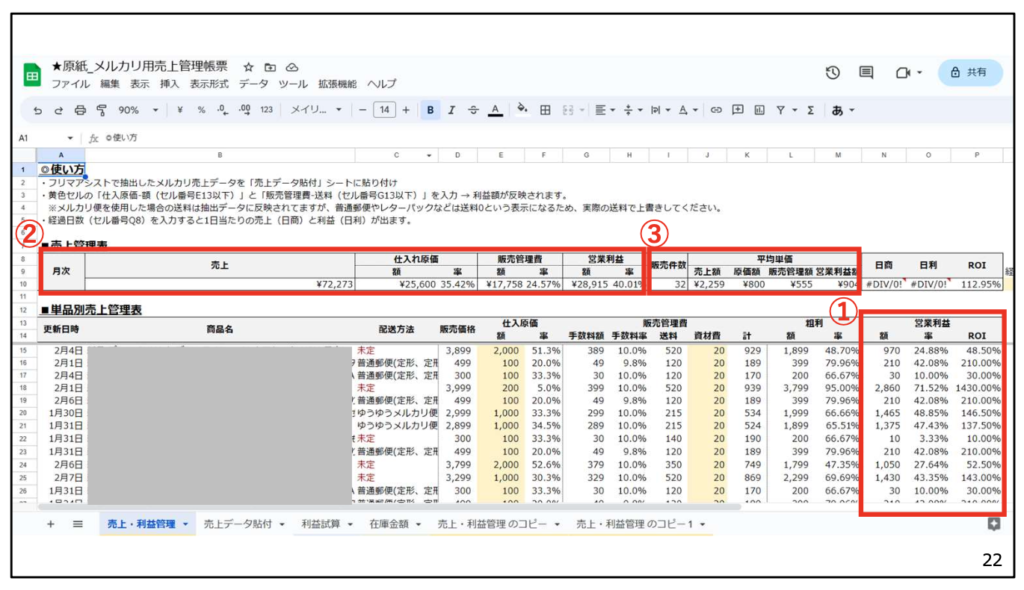Open the text color picker

tap(494, 110)
